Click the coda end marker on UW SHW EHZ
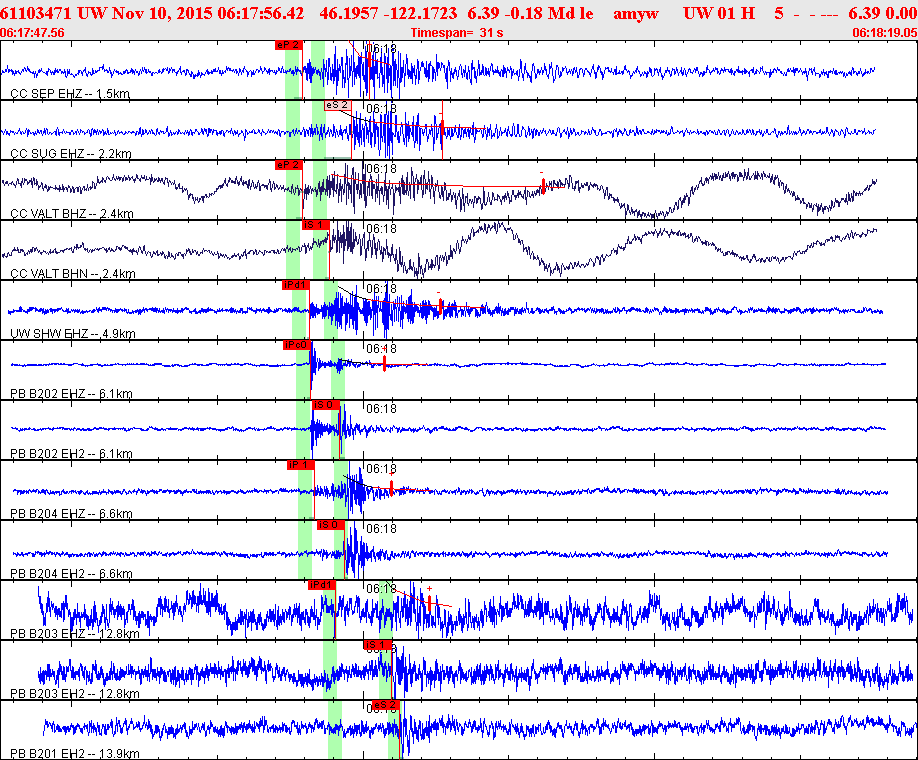The width and height of the screenshot is (918, 760). point(440,306)
